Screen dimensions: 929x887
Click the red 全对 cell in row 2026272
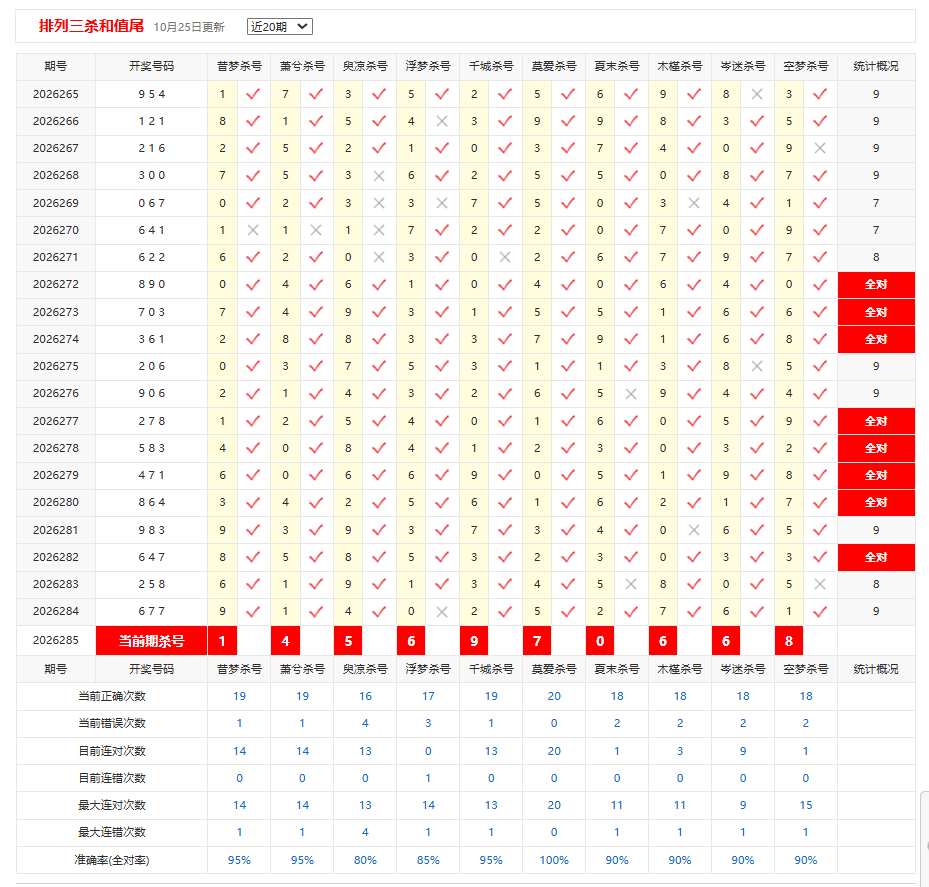(876, 284)
